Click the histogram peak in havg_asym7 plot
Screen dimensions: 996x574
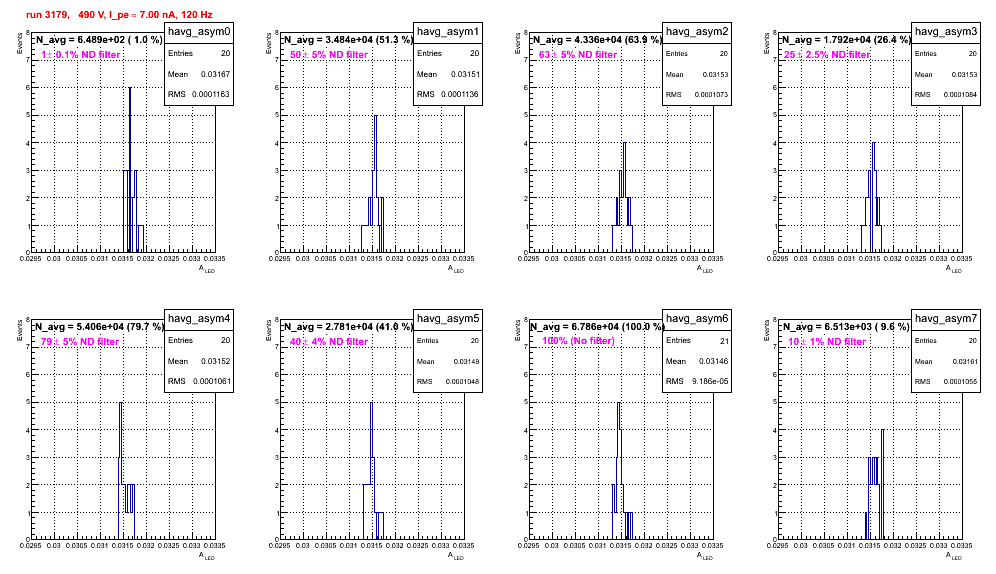(x=882, y=430)
